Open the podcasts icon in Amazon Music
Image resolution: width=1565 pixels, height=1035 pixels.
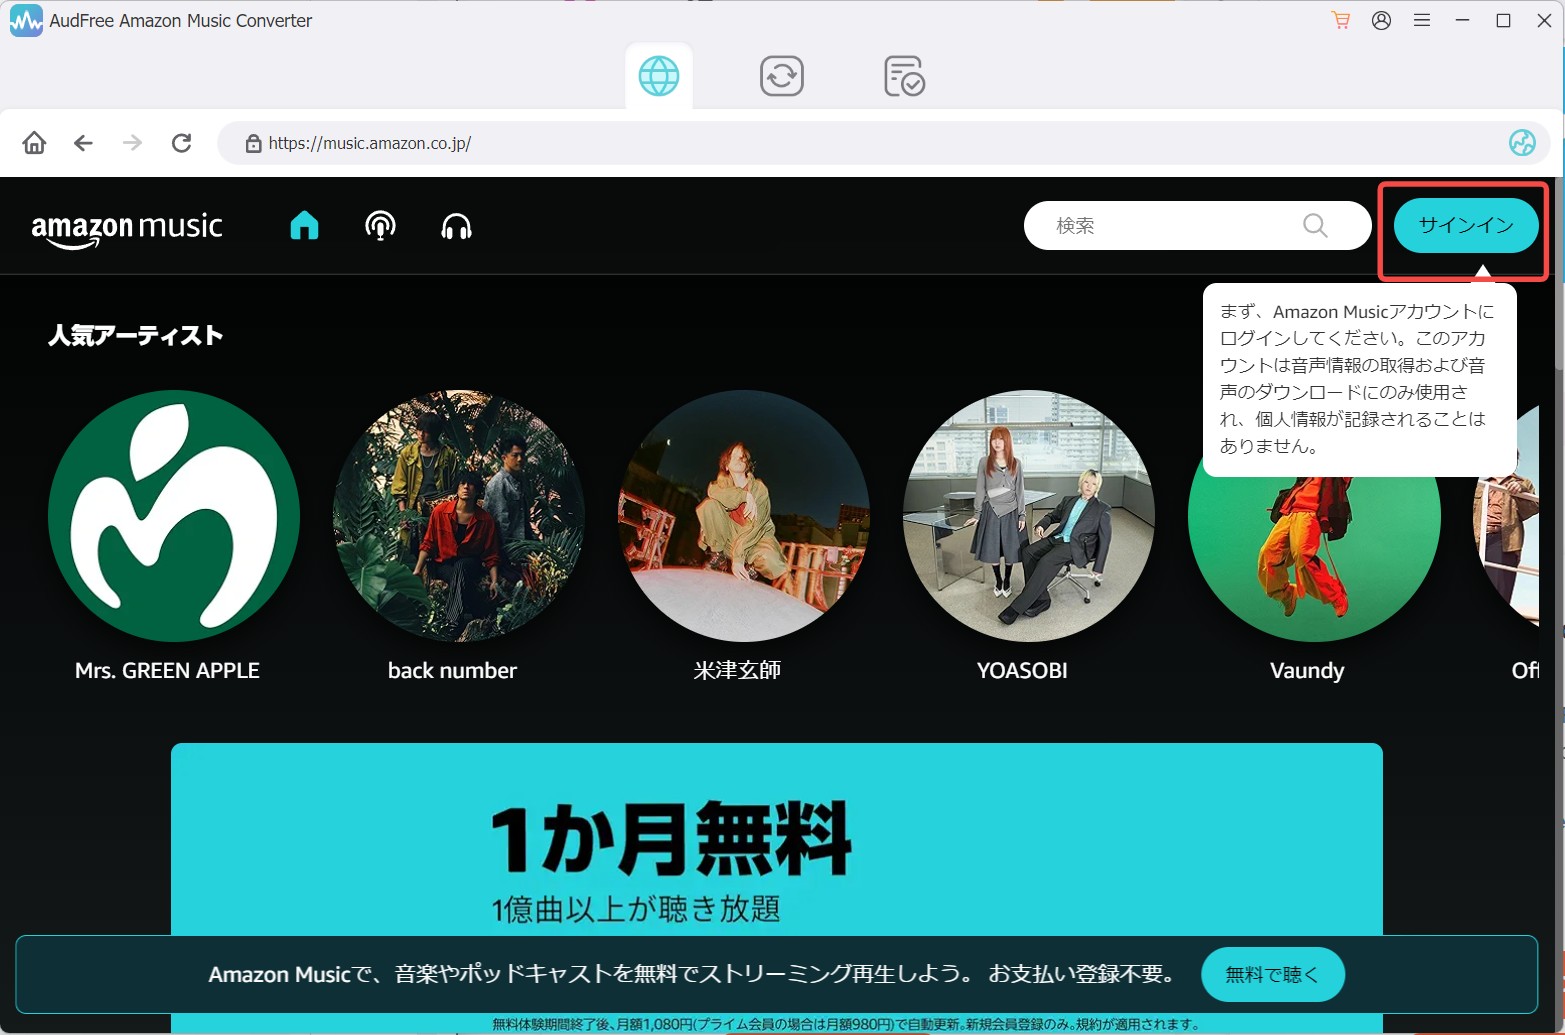(x=380, y=226)
